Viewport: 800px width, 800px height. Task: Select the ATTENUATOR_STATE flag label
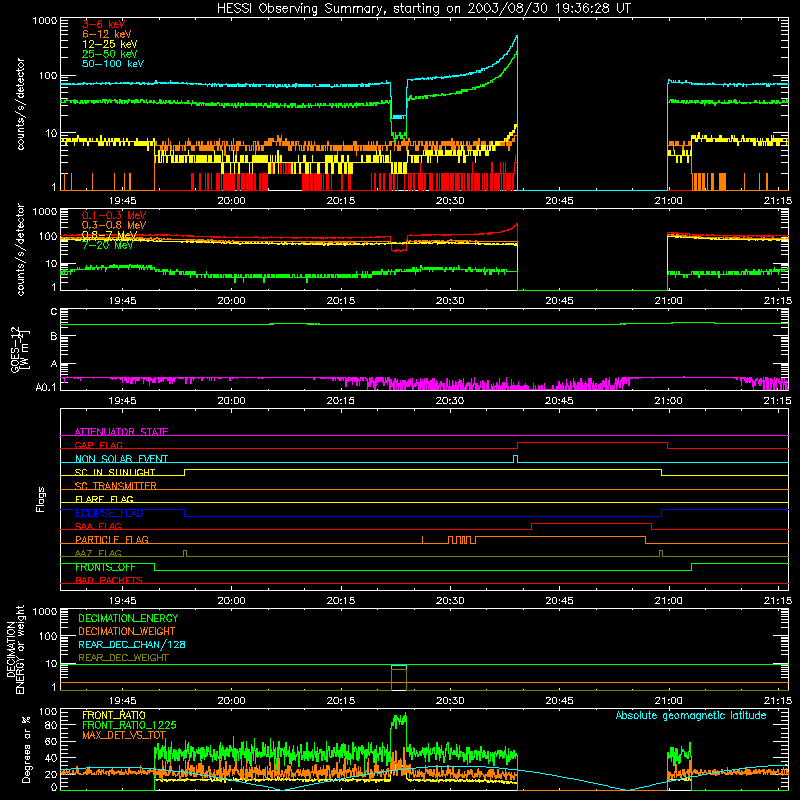pos(121,432)
